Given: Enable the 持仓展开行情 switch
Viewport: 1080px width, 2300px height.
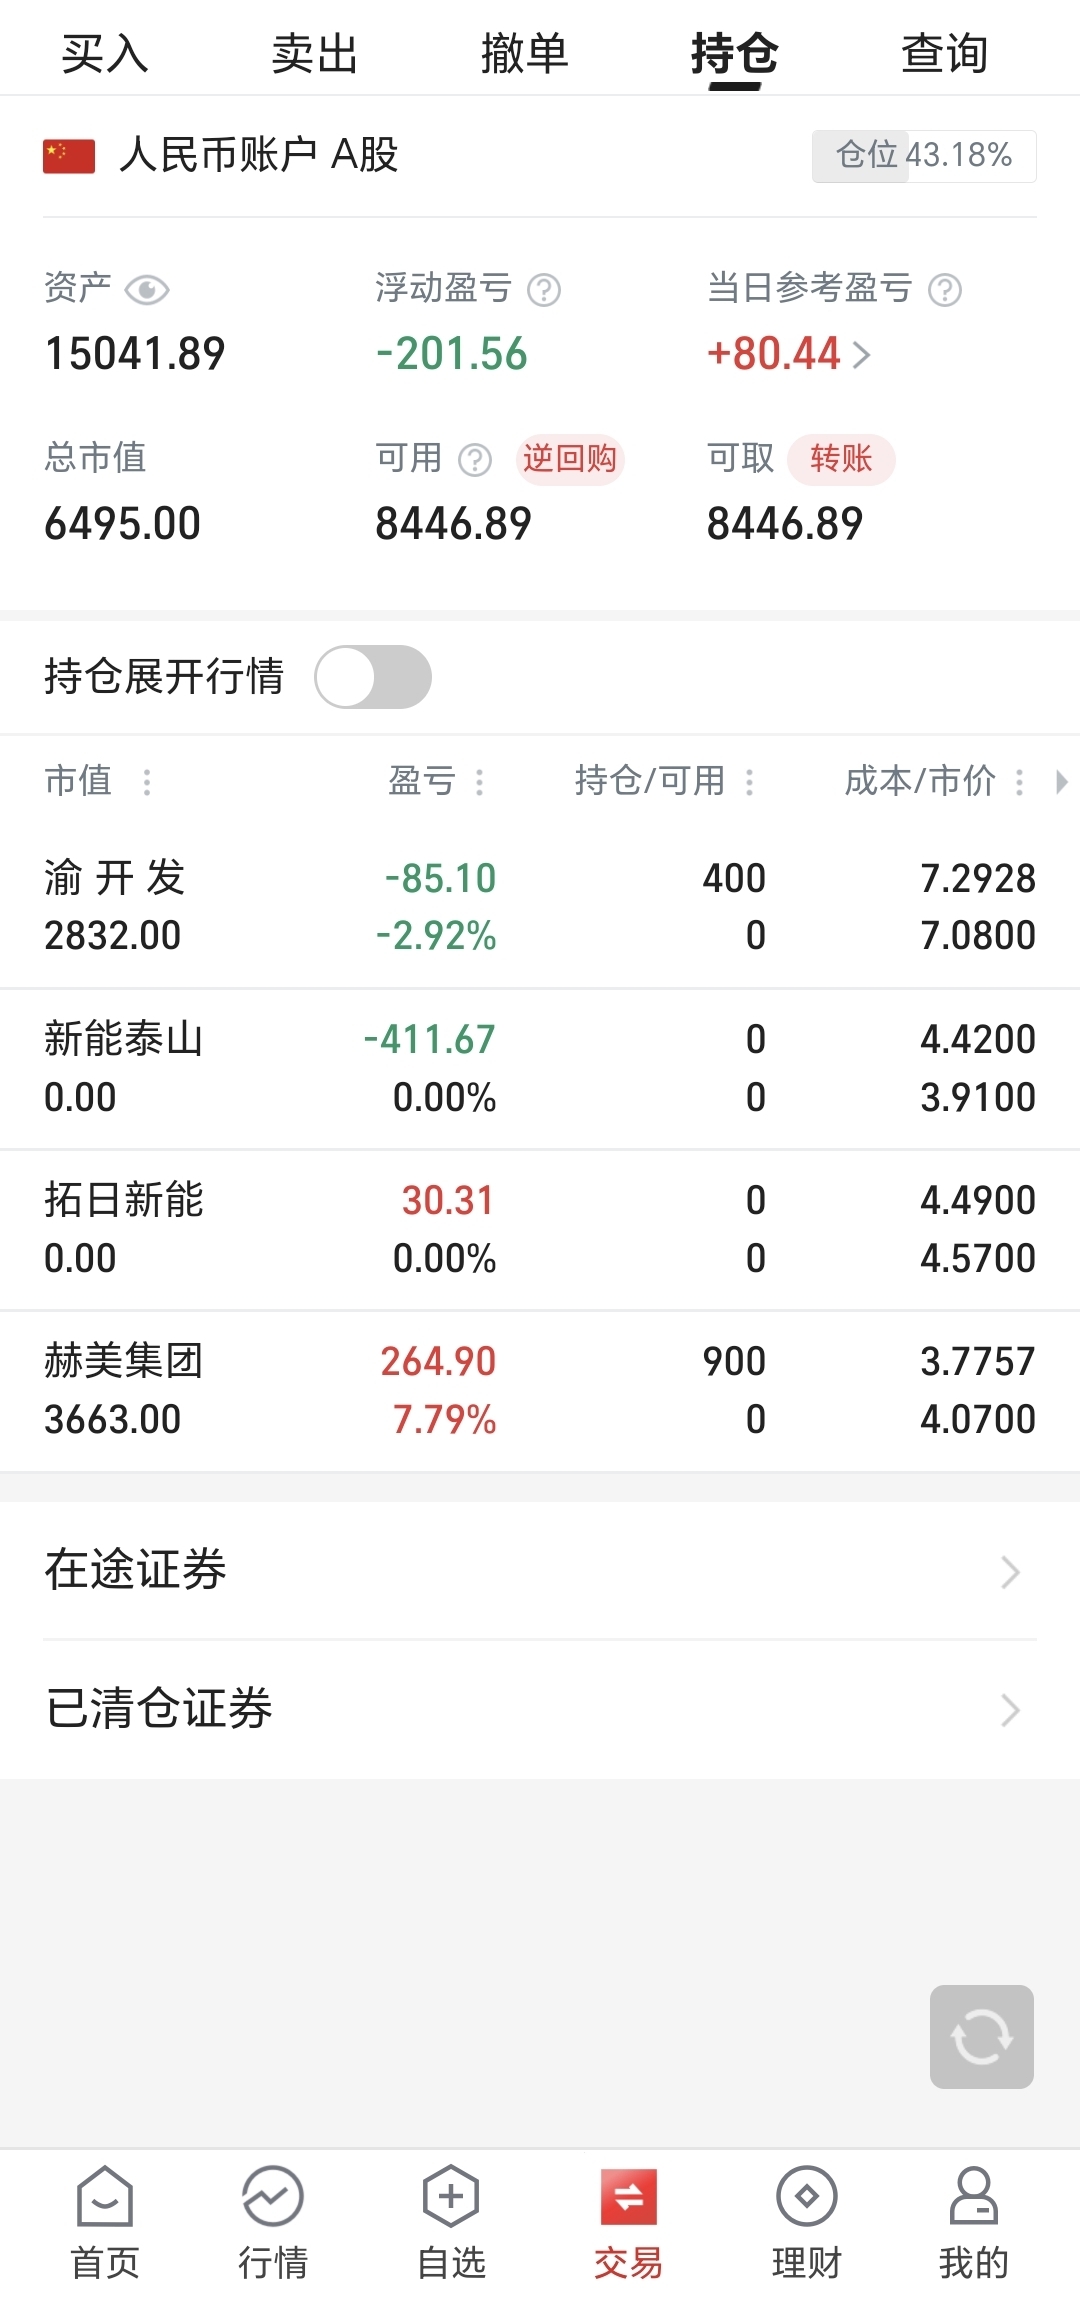Looking at the screenshot, I should 373,677.
